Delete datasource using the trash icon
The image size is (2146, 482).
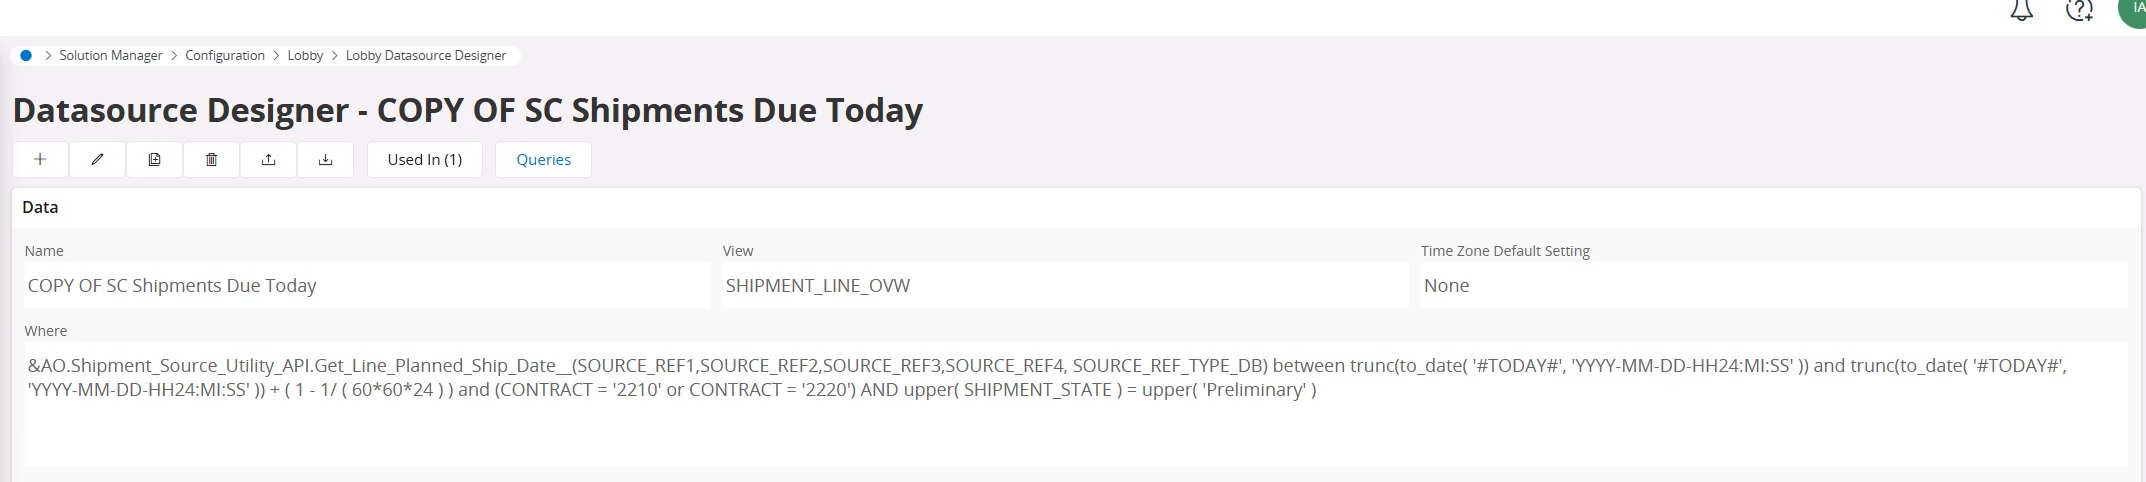[x=211, y=159]
